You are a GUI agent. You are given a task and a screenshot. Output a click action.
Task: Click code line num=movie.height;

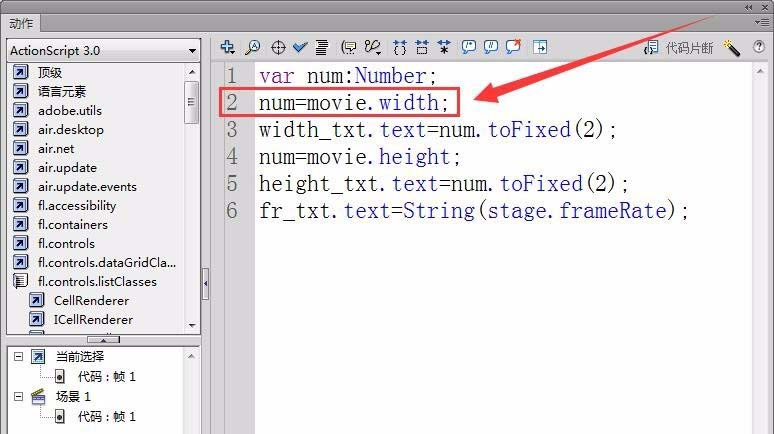359,157
